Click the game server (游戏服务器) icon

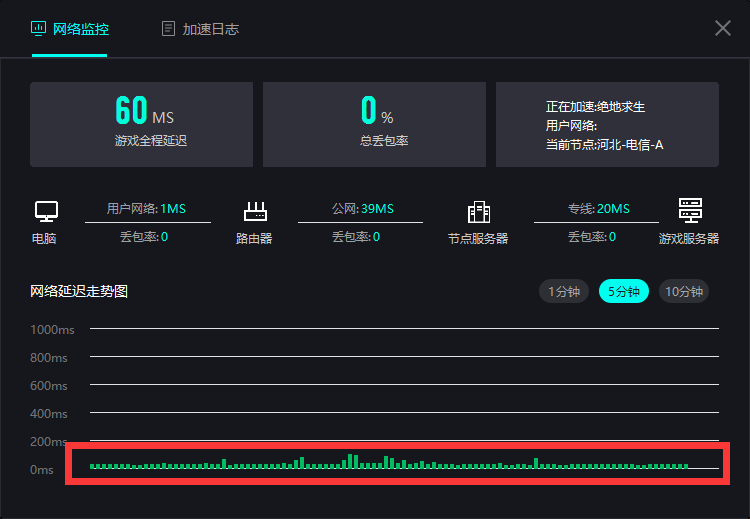click(x=689, y=210)
